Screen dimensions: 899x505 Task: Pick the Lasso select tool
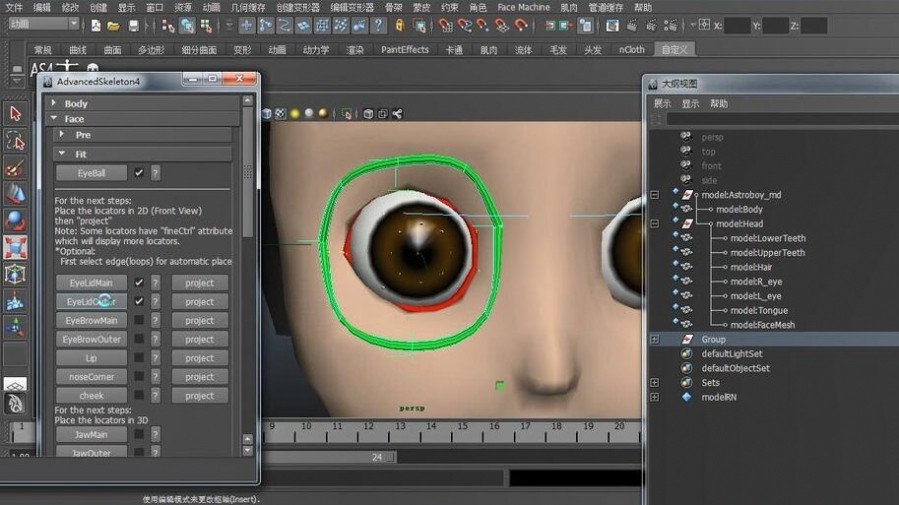[15, 141]
